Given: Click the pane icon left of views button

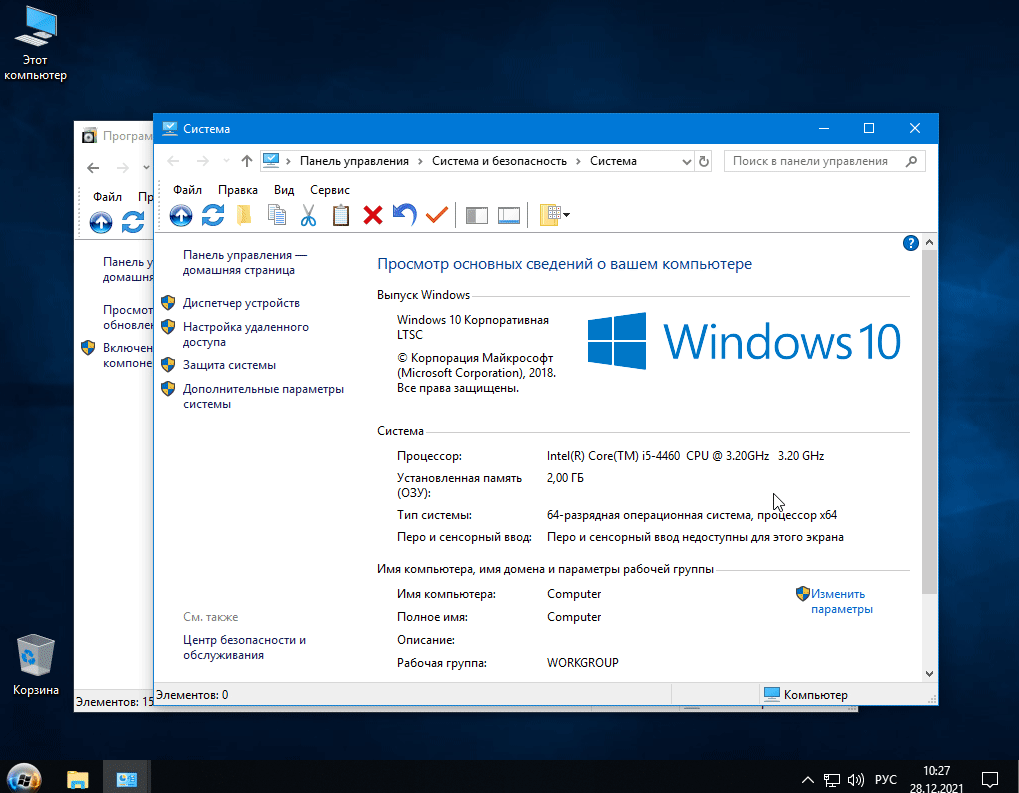Looking at the screenshot, I should point(509,215).
